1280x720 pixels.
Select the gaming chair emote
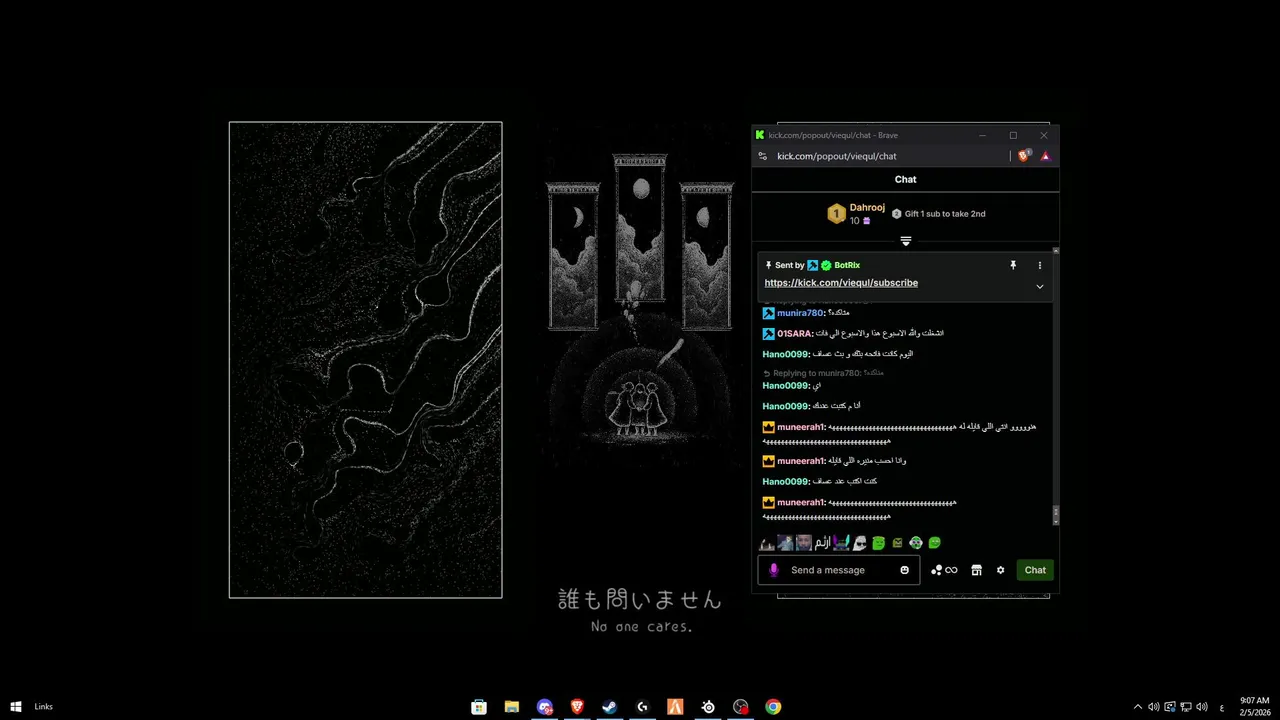[841, 543]
